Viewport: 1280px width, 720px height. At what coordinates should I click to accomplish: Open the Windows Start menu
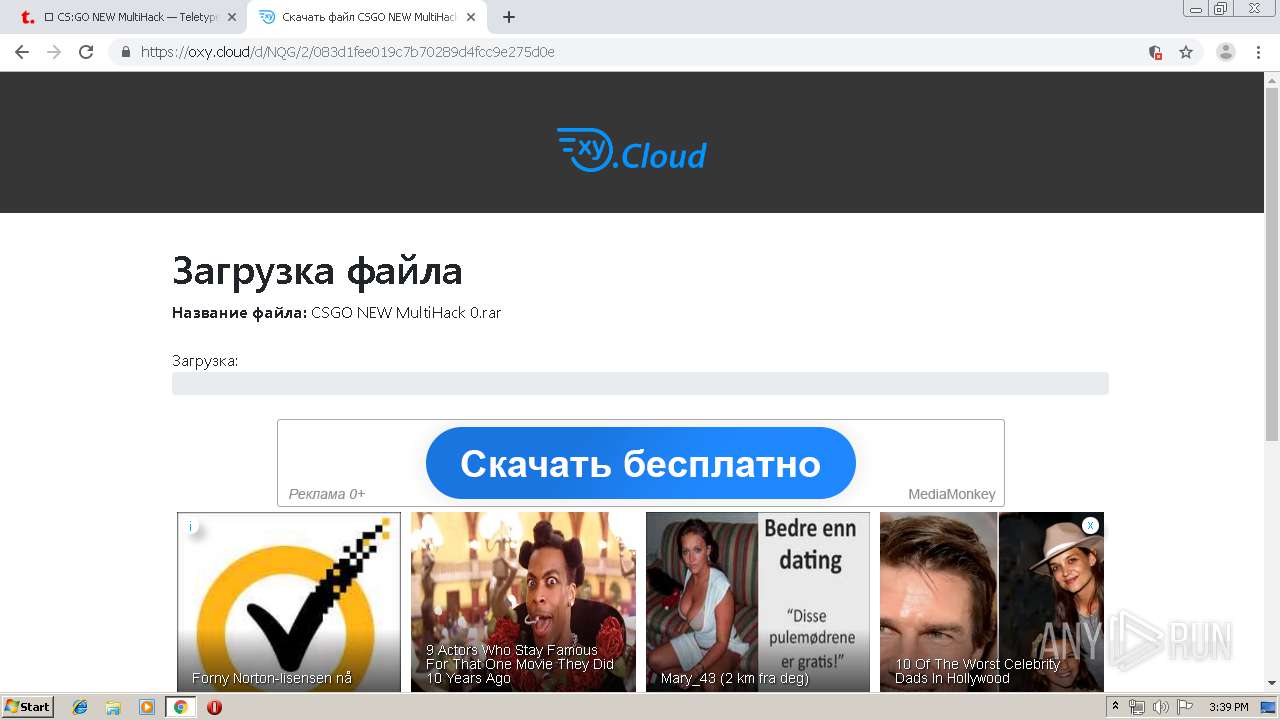28,707
